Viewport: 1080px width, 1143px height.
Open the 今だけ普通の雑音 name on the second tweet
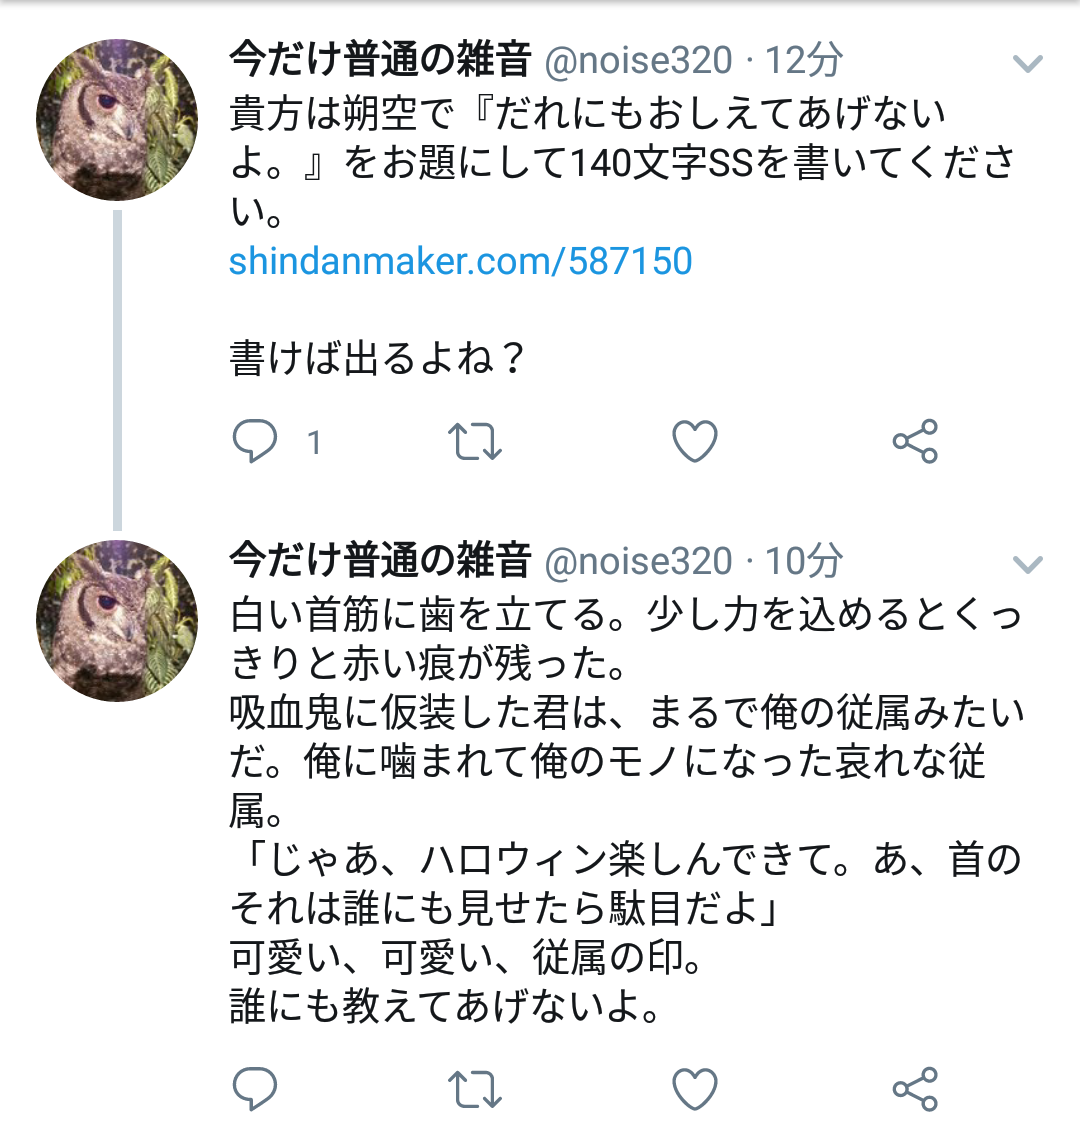pyautogui.click(x=380, y=560)
